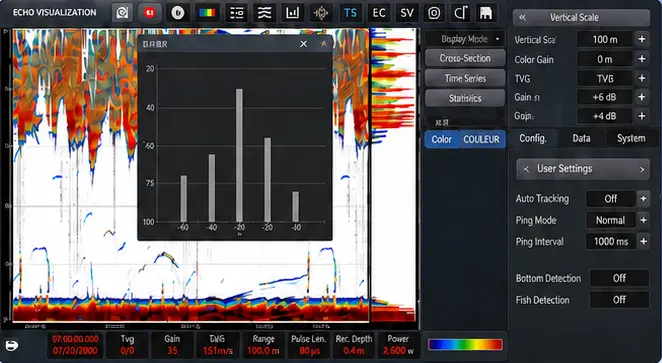Image resolution: width=662 pixels, height=363 pixels.
Task: Click the Gain 35 status box
Action: tap(172, 345)
